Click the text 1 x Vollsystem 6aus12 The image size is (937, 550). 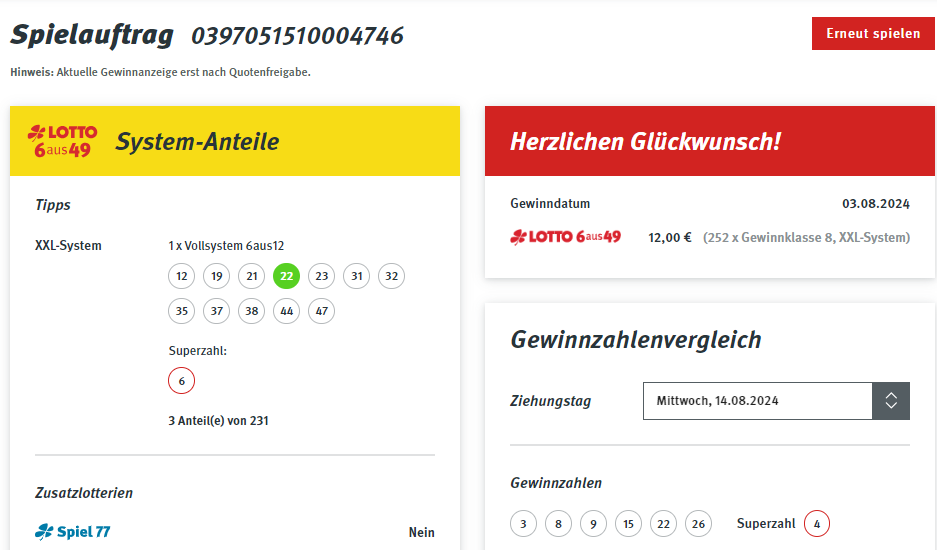coord(226,246)
